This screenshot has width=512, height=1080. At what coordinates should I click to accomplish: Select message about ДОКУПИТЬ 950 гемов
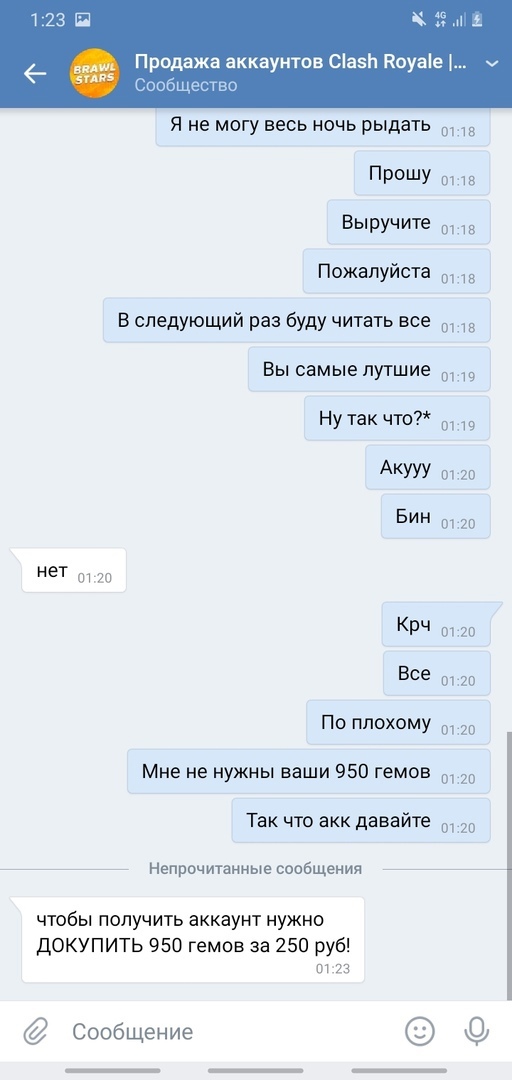tap(193, 939)
